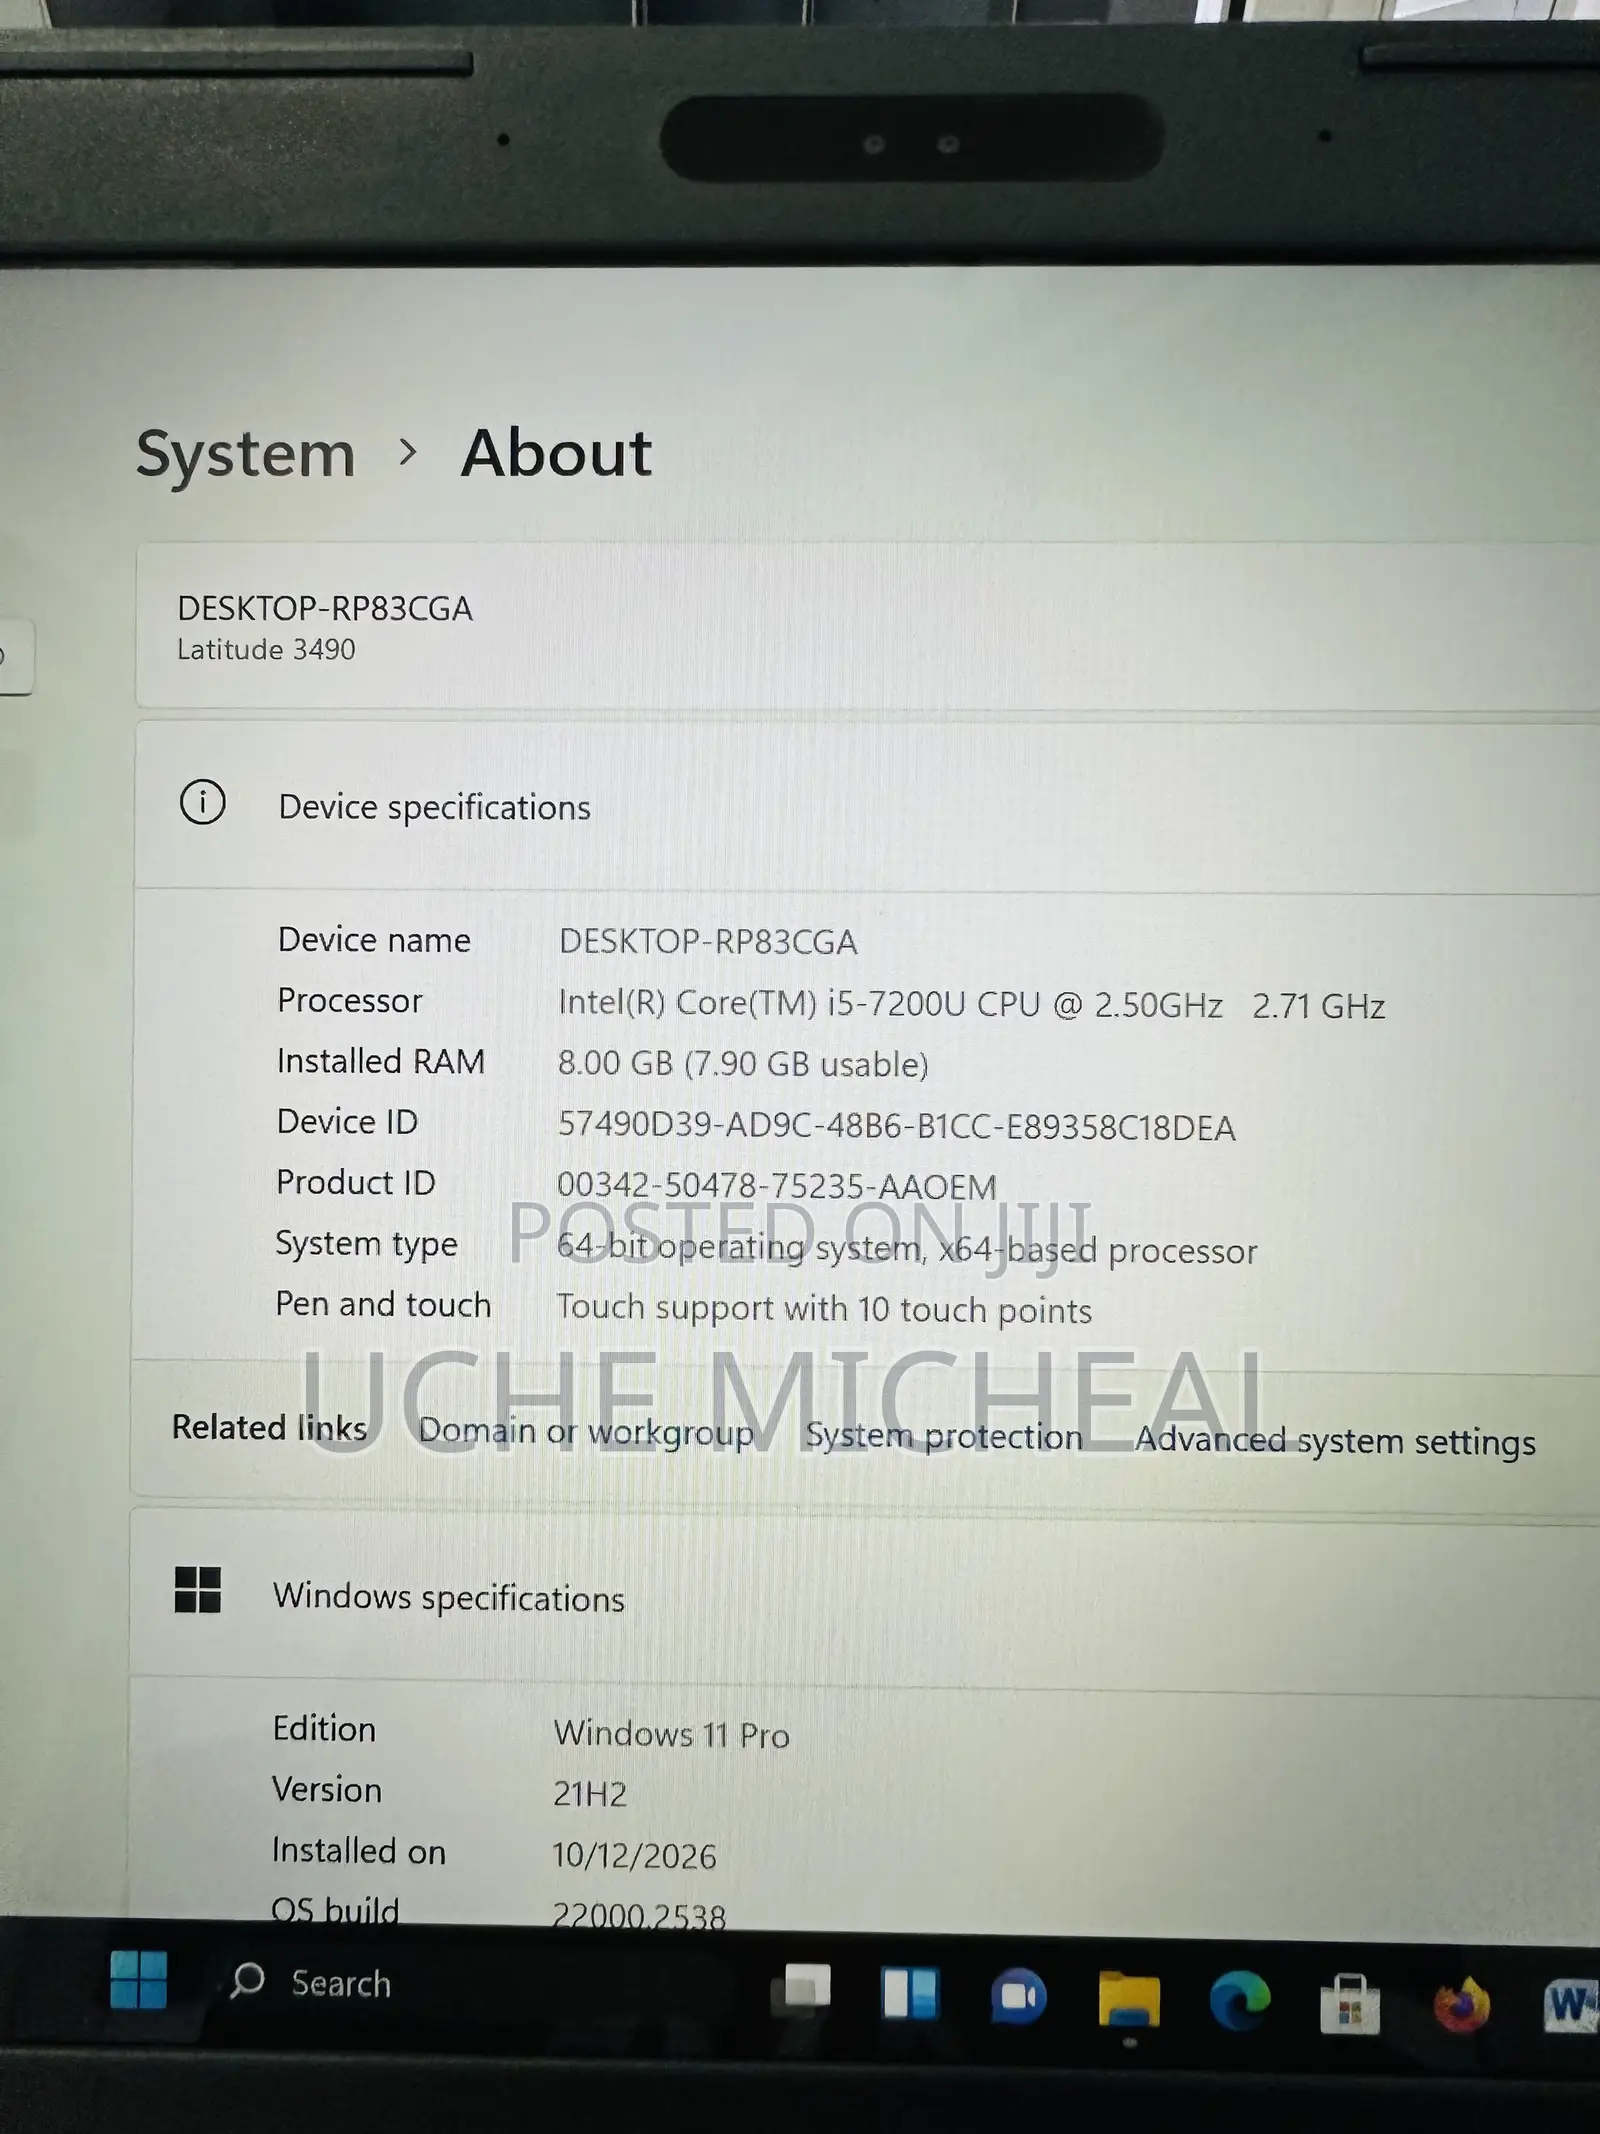Click the OS build 22000.2538 value
The width and height of the screenshot is (1600, 2134).
coord(638,1914)
